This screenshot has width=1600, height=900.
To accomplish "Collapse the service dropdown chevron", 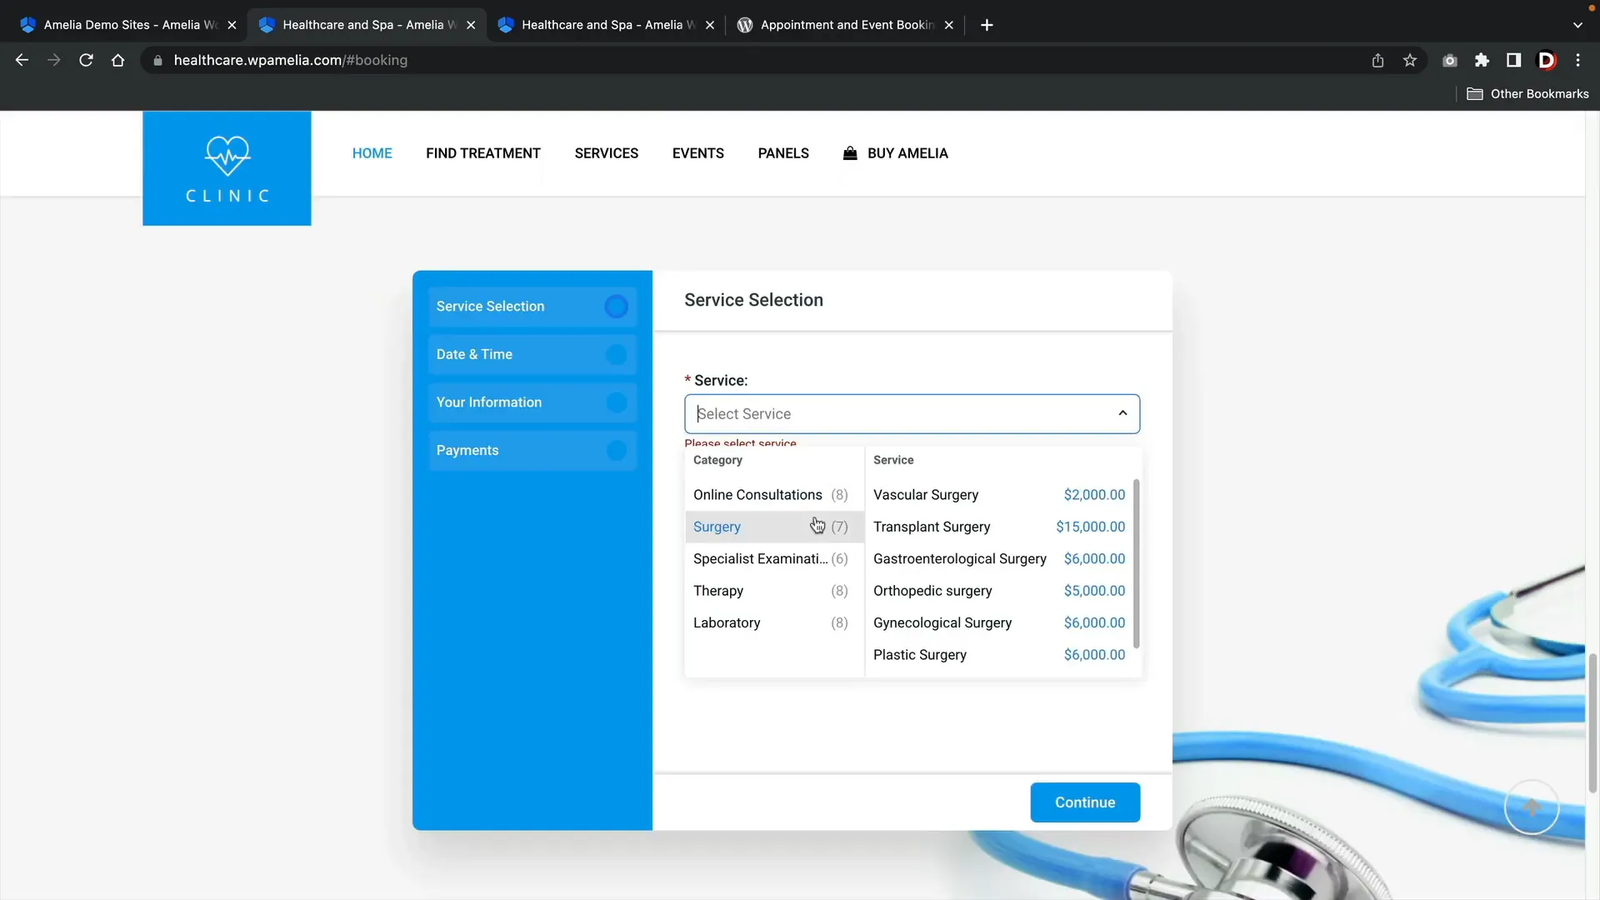I will click(1122, 413).
